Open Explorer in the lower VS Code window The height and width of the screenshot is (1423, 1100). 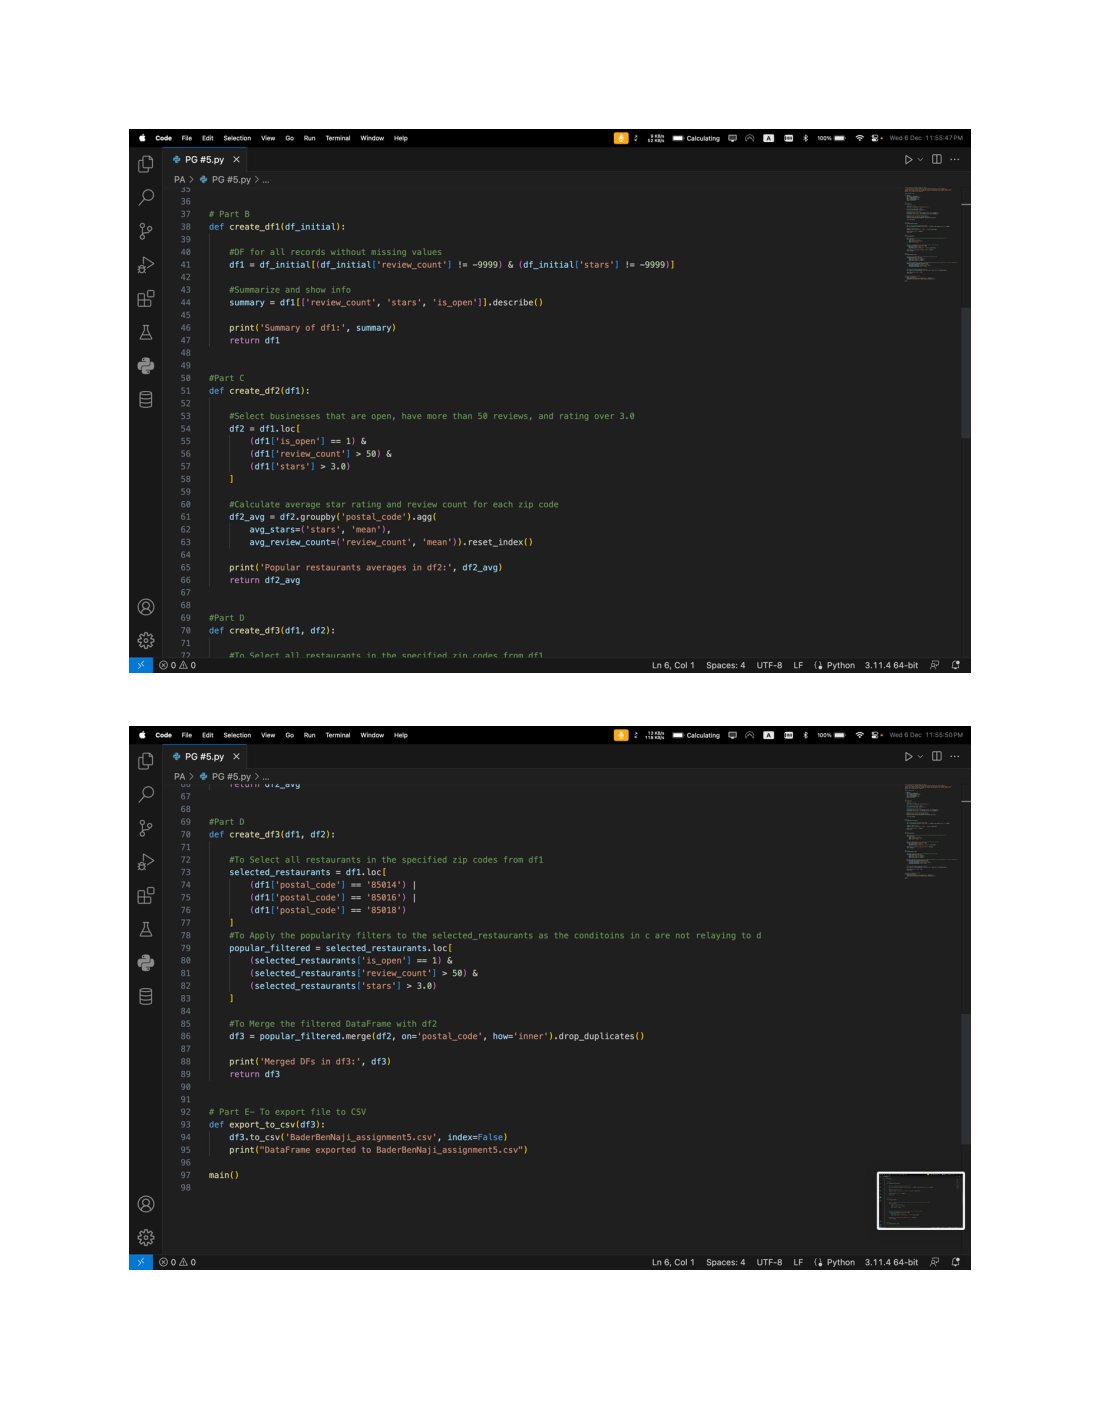pyautogui.click(x=146, y=761)
